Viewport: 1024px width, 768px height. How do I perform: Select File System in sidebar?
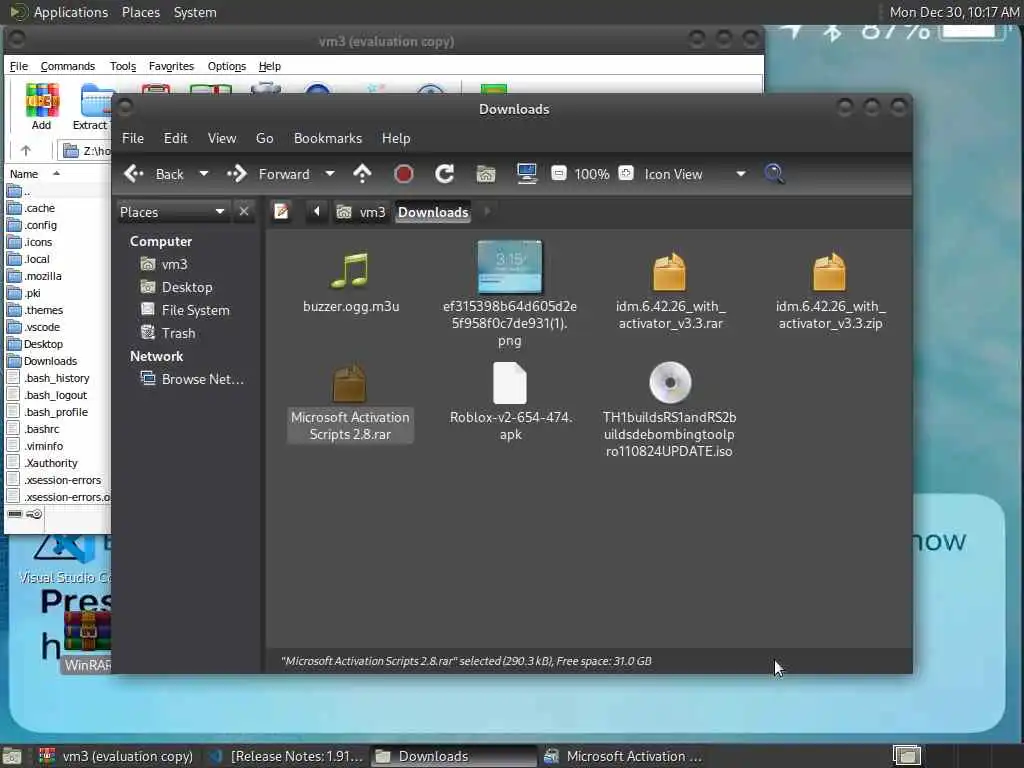185,310
